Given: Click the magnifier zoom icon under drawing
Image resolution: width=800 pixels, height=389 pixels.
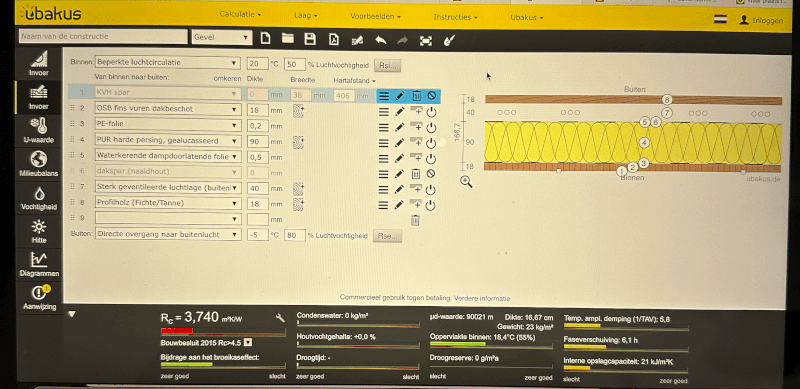Looking at the screenshot, I should coord(466,182).
